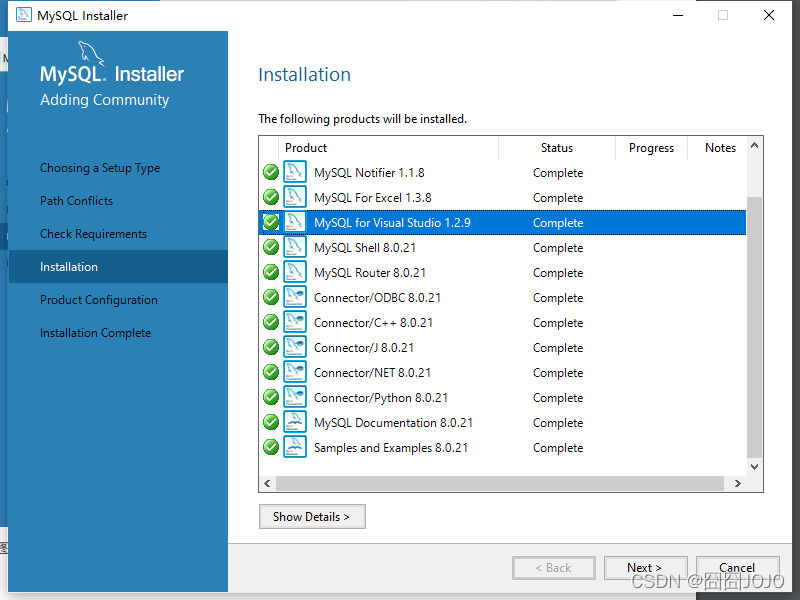Select the Connector/Python 8.0.21 row text
The height and width of the screenshot is (600, 800).
point(381,397)
